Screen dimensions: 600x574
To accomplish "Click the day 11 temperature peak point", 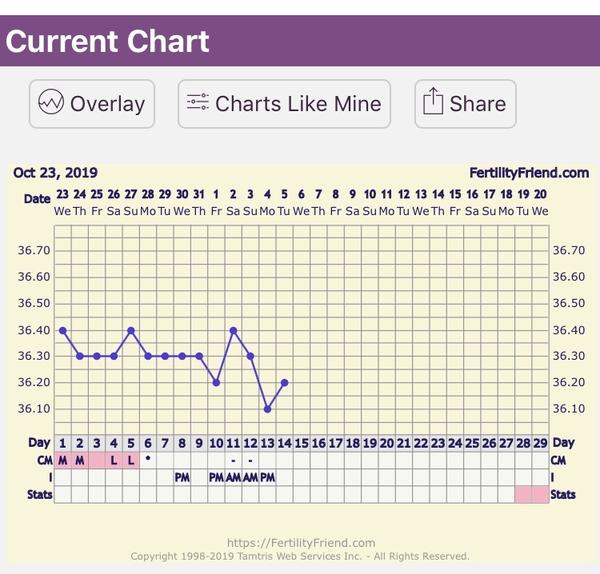I will tap(233, 330).
